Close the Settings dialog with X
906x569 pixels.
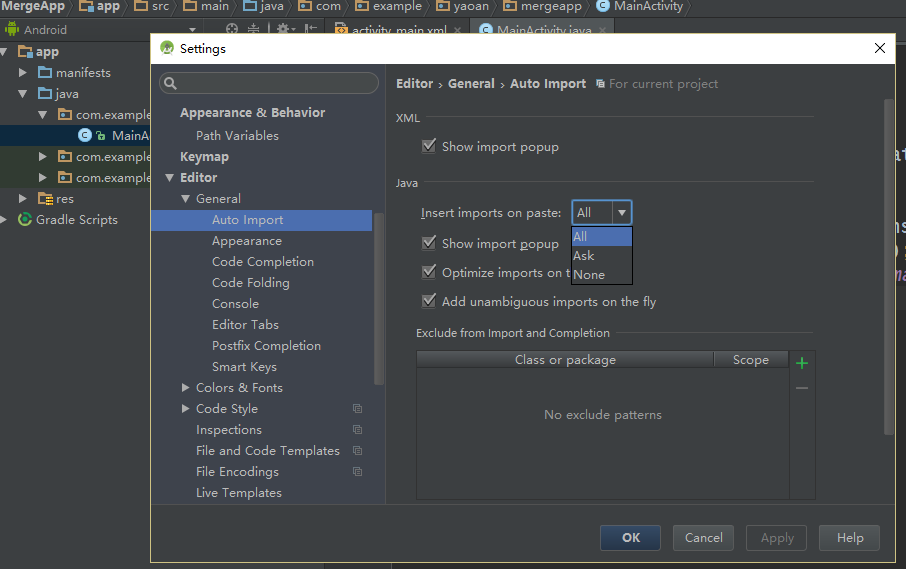(879, 48)
